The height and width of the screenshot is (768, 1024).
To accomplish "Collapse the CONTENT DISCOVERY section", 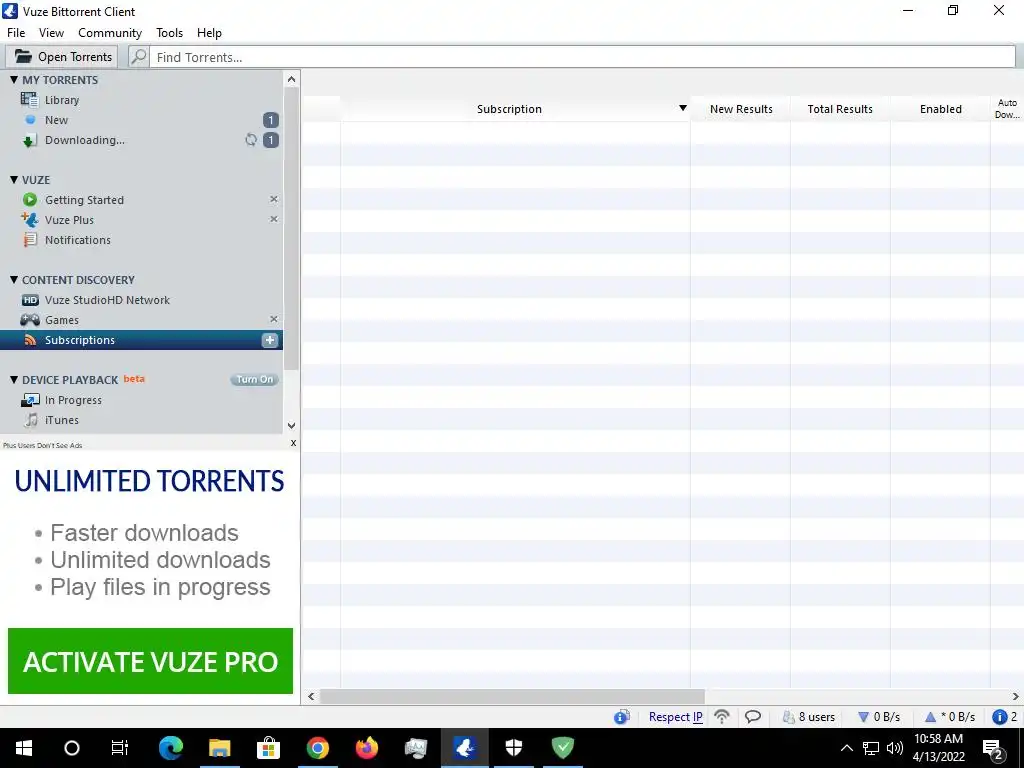I will [x=14, y=280].
